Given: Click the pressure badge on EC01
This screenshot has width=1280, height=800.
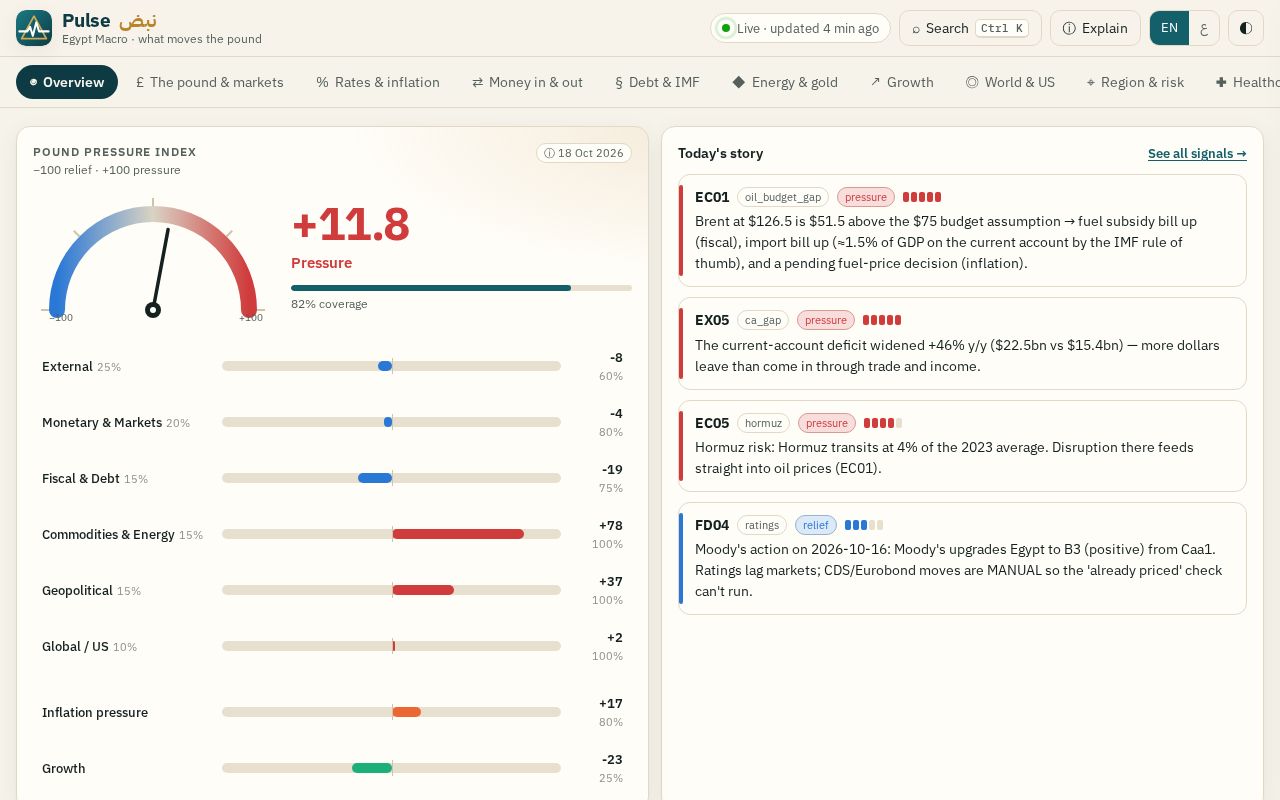Looking at the screenshot, I should pyautogui.click(x=866, y=197).
